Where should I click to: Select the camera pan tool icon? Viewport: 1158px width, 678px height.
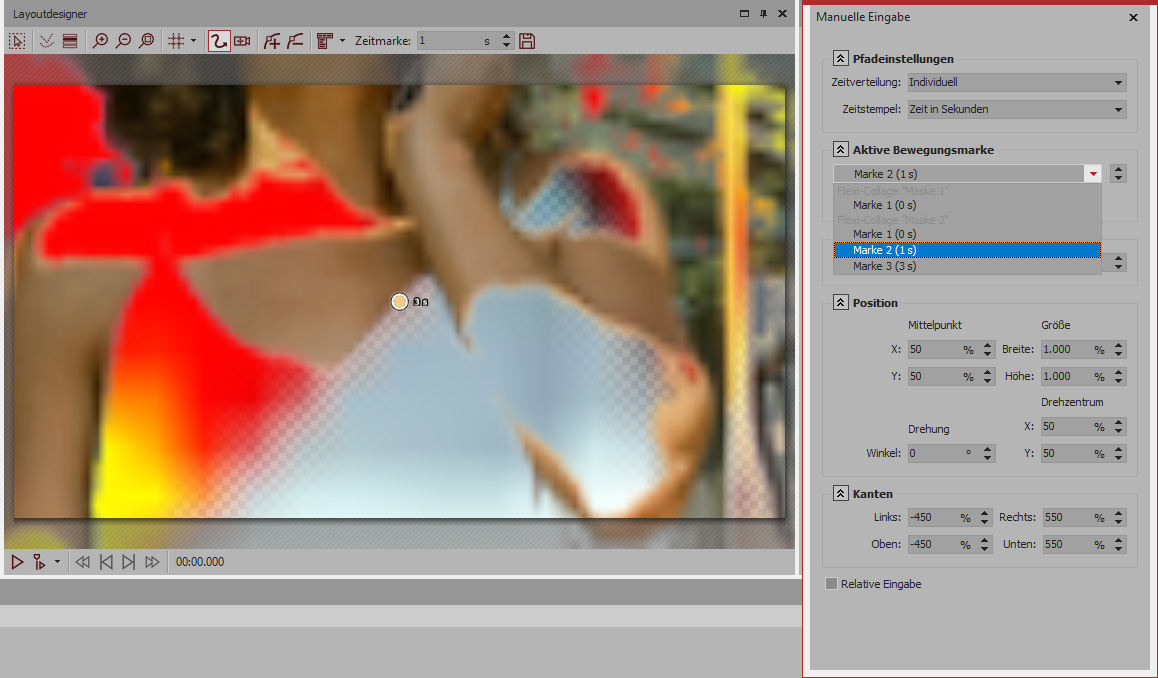242,41
